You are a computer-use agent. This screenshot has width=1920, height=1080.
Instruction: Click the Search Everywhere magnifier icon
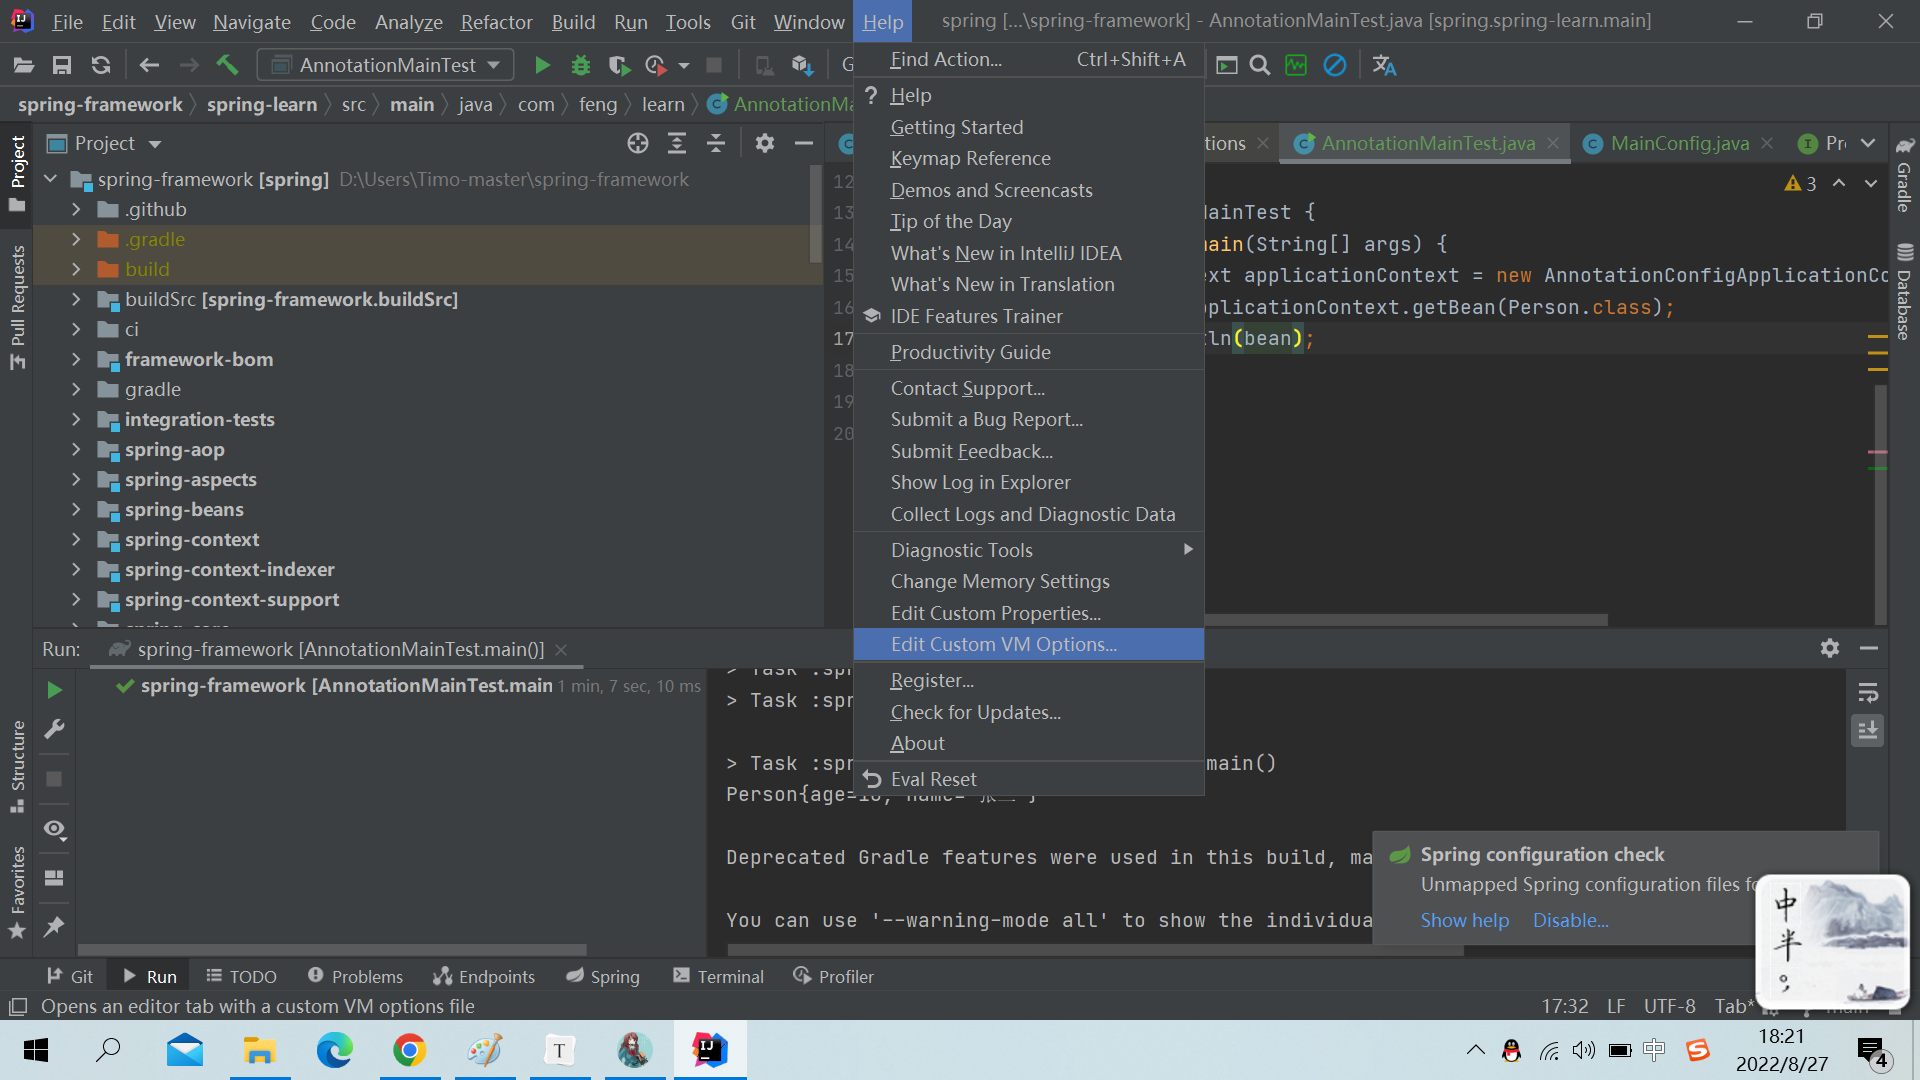pos(1260,65)
